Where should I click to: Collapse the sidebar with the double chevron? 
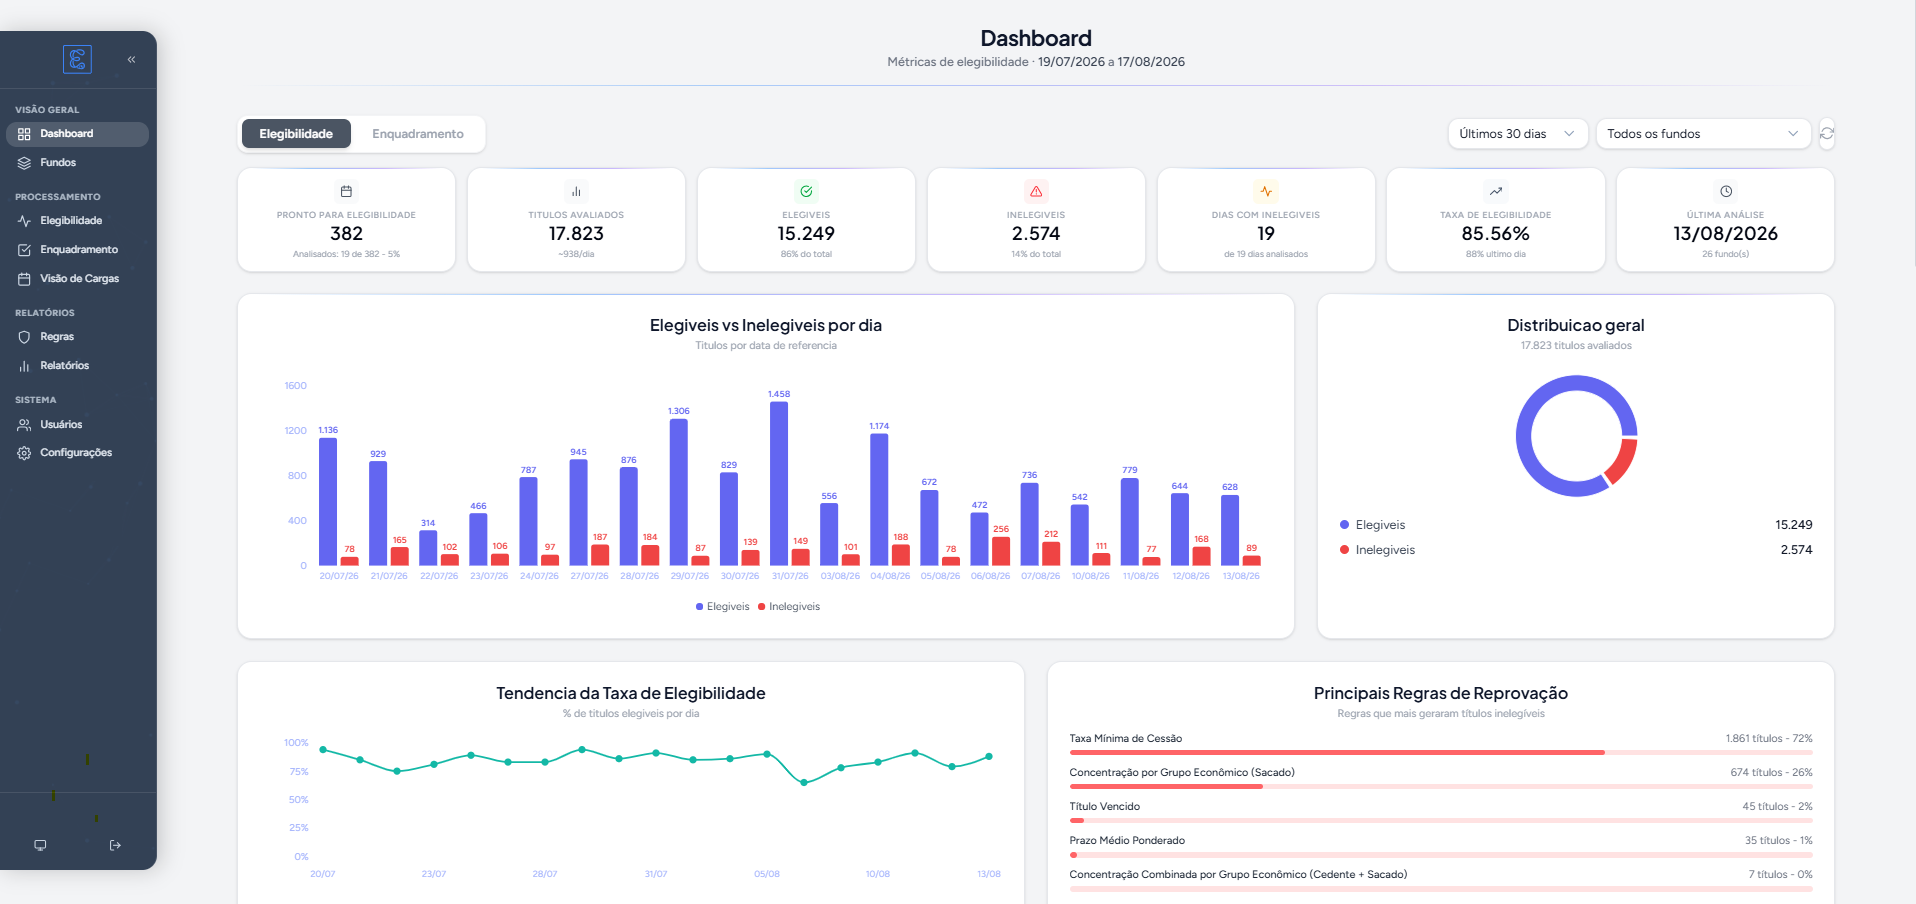click(131, 60)
